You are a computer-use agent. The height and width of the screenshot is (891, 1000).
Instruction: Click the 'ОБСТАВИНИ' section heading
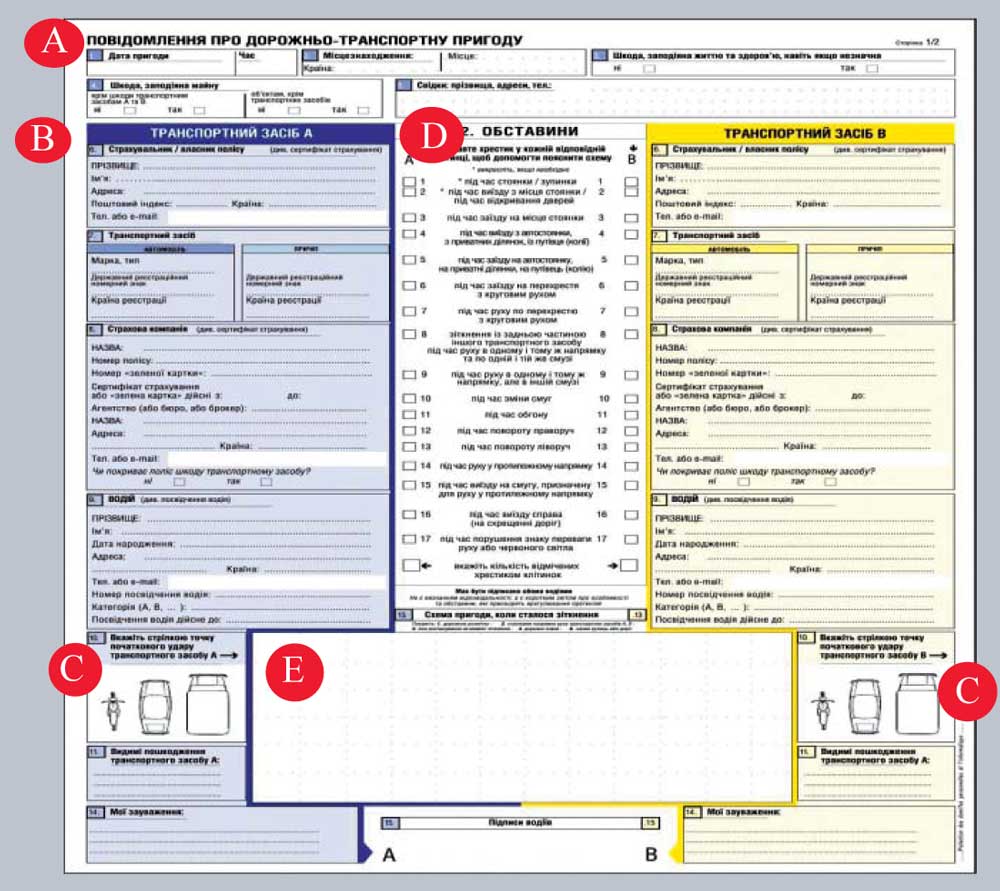click(x=530, y=131)
